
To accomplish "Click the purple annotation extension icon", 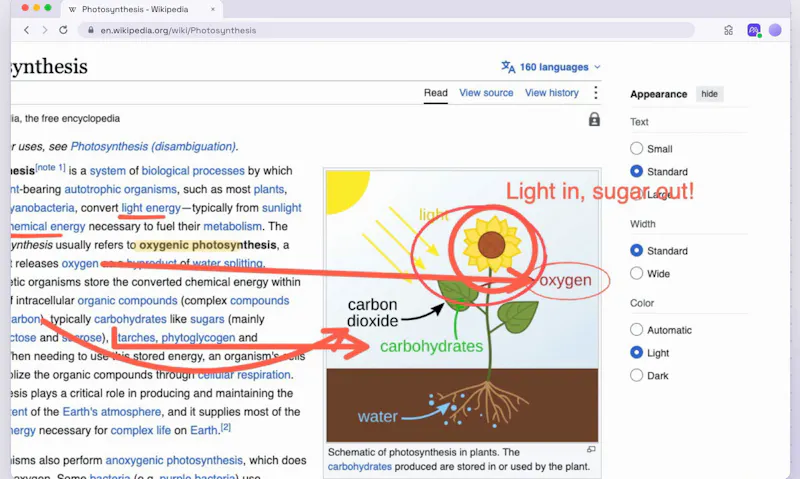I will tap(754, 30).
